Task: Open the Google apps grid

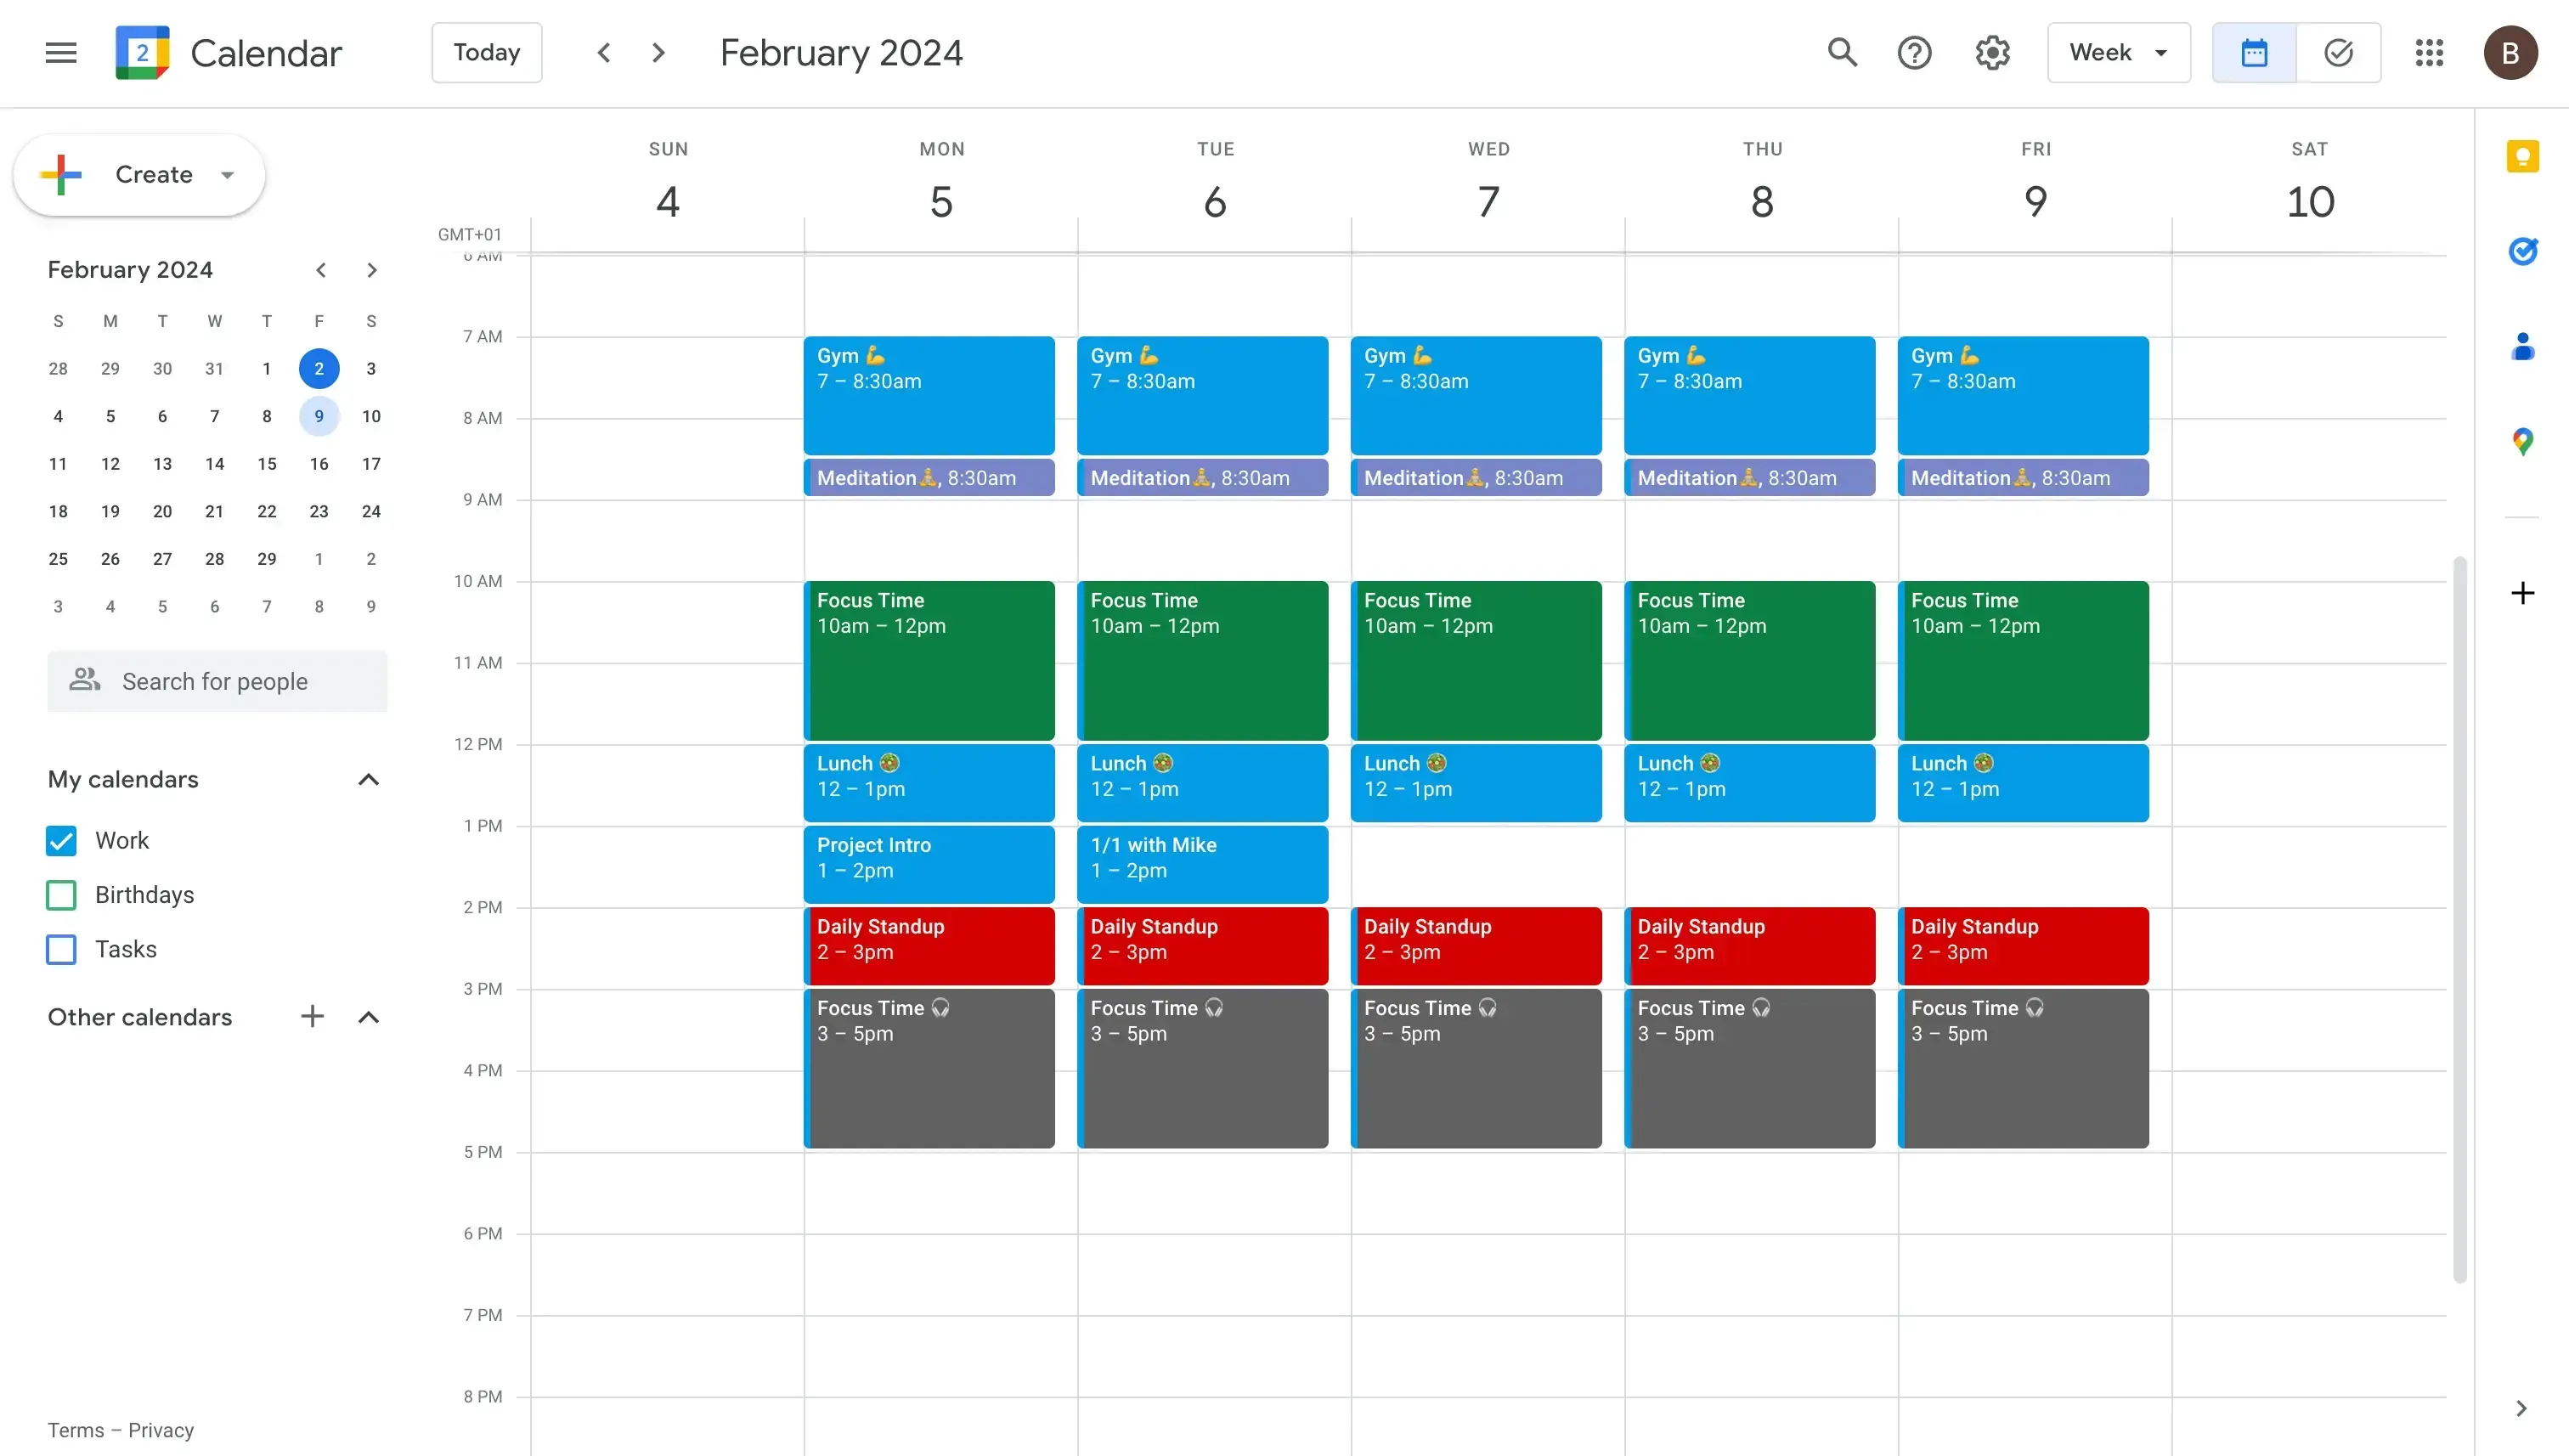Action: [2429, 52]
